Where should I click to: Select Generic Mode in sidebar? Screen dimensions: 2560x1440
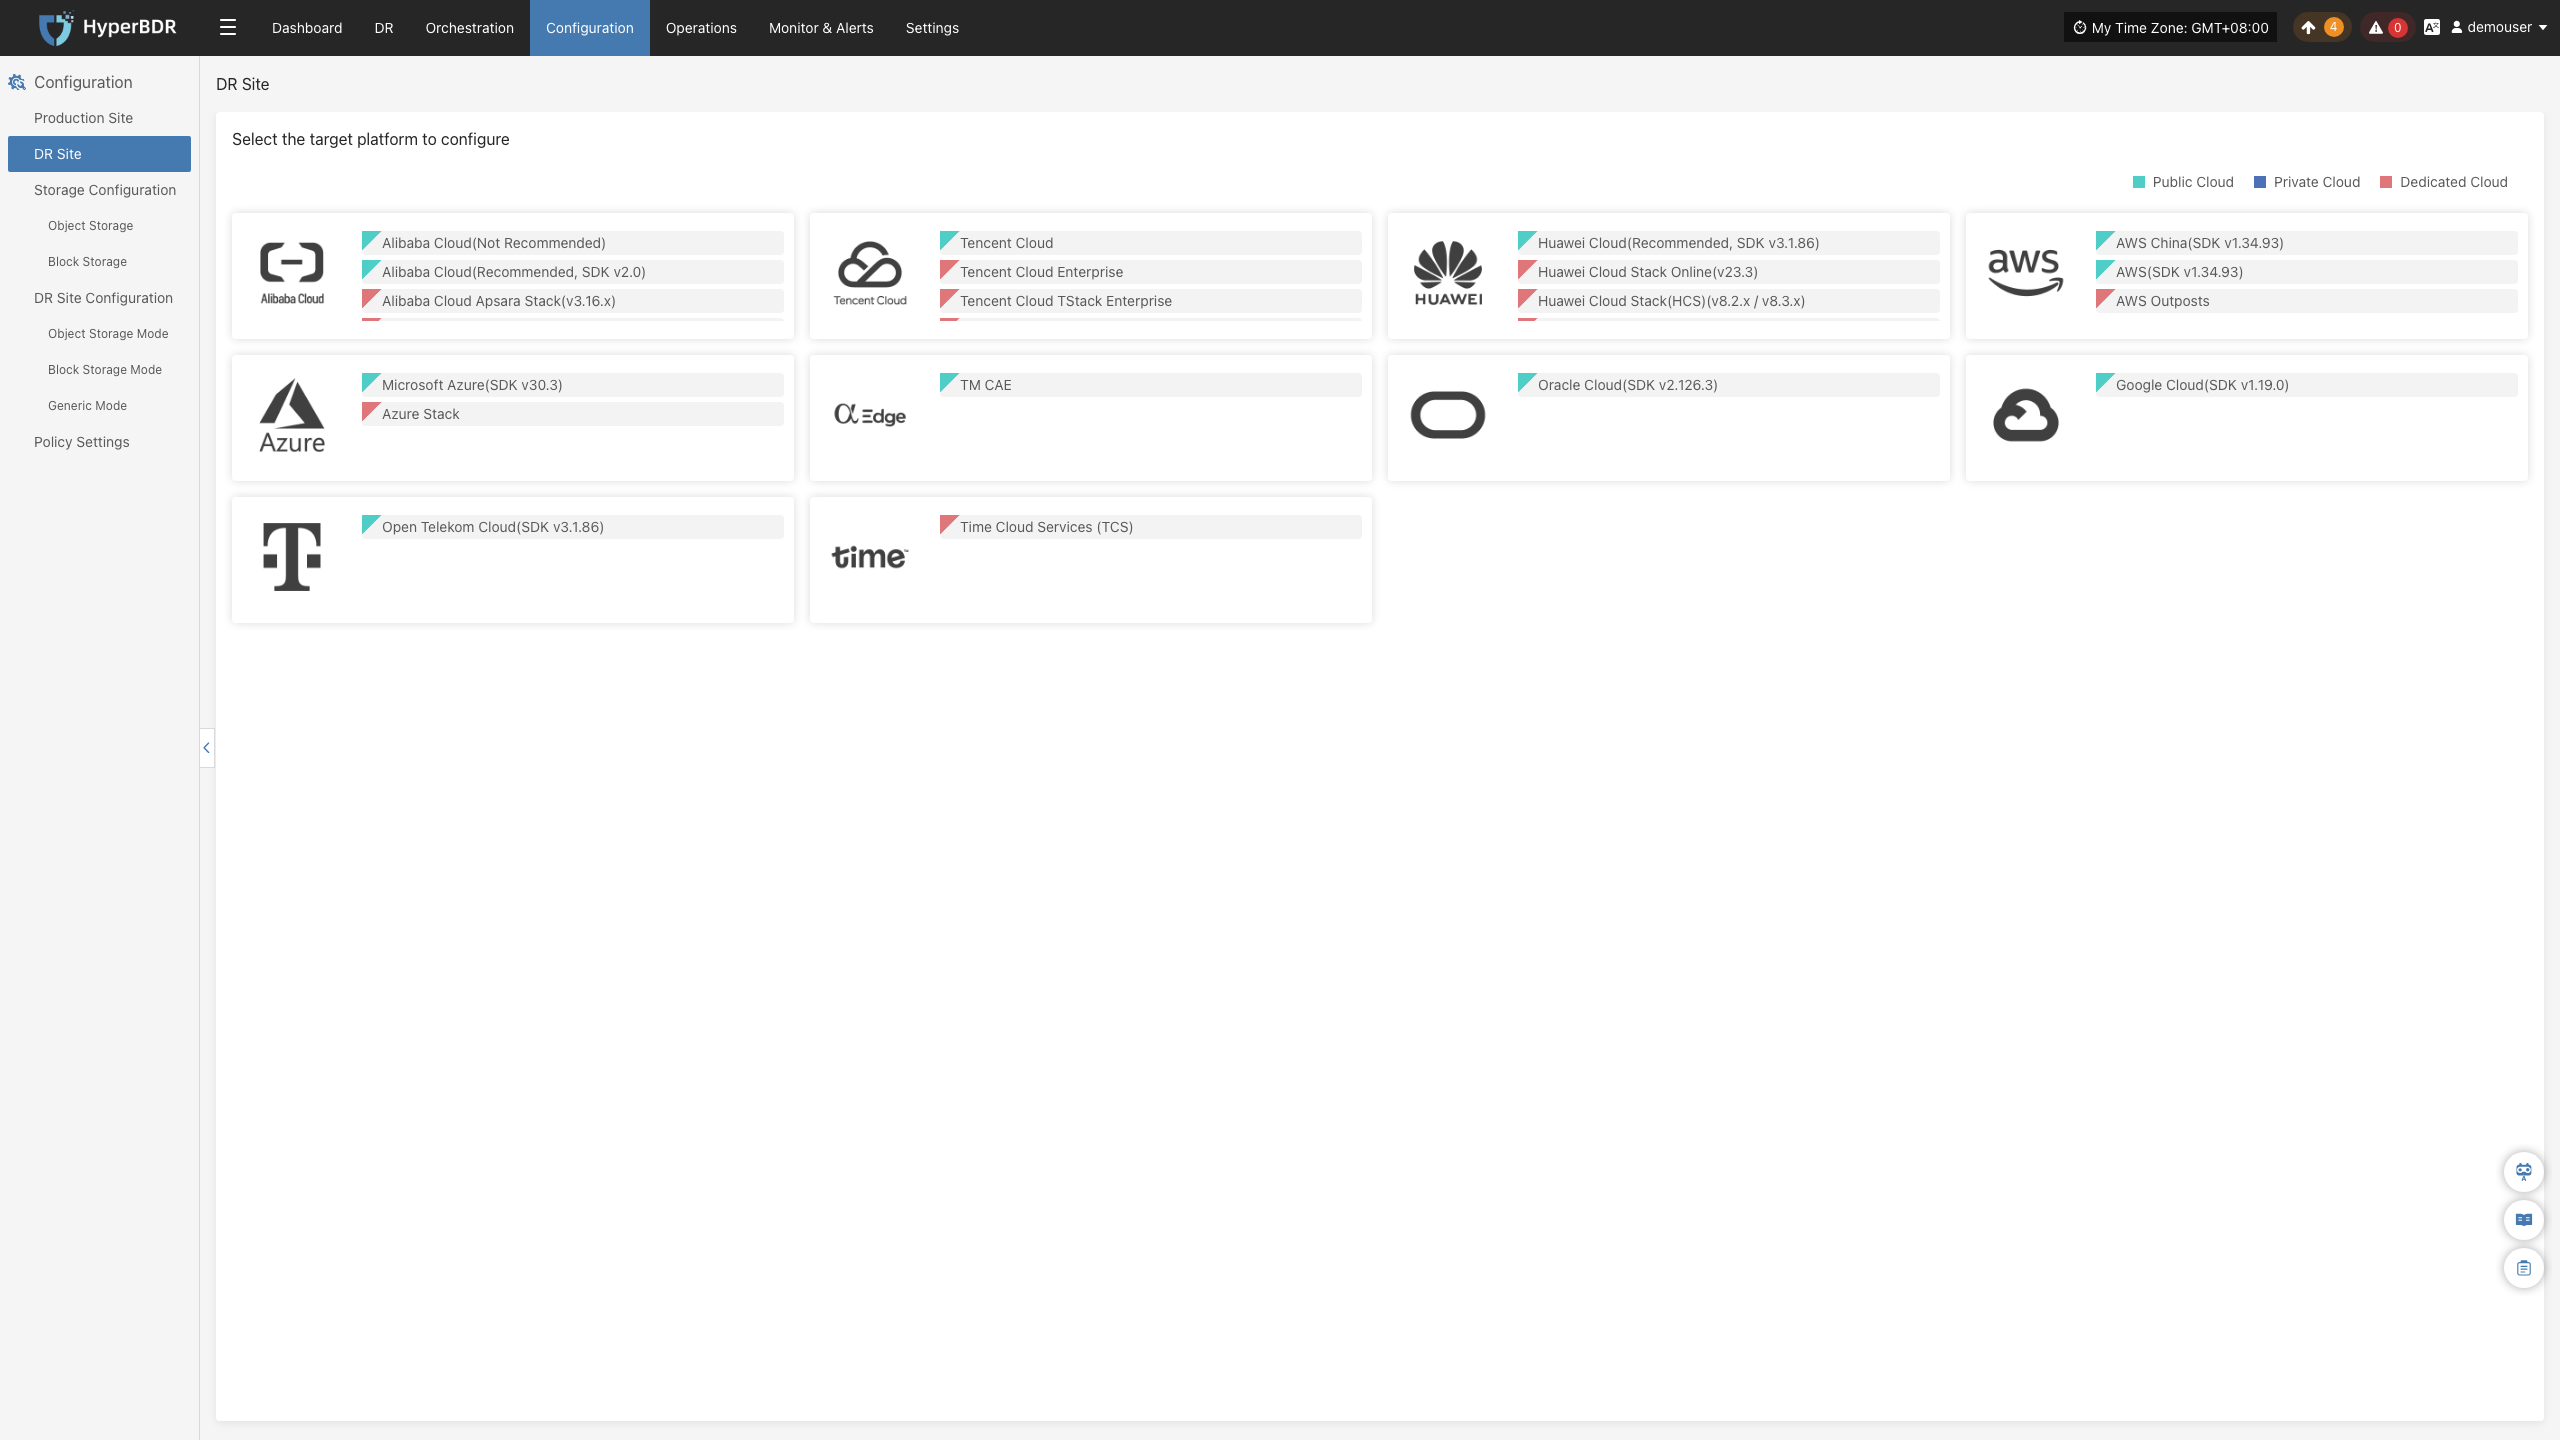[99, 406]
